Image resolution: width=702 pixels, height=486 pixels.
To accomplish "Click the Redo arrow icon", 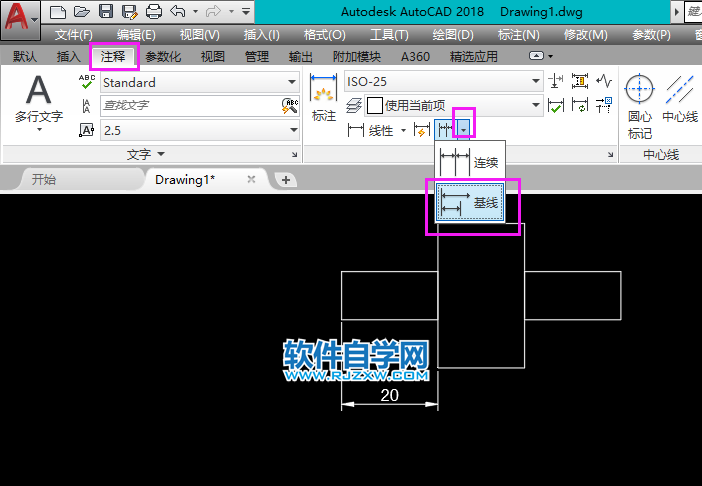I will click(x=214, y=11).
